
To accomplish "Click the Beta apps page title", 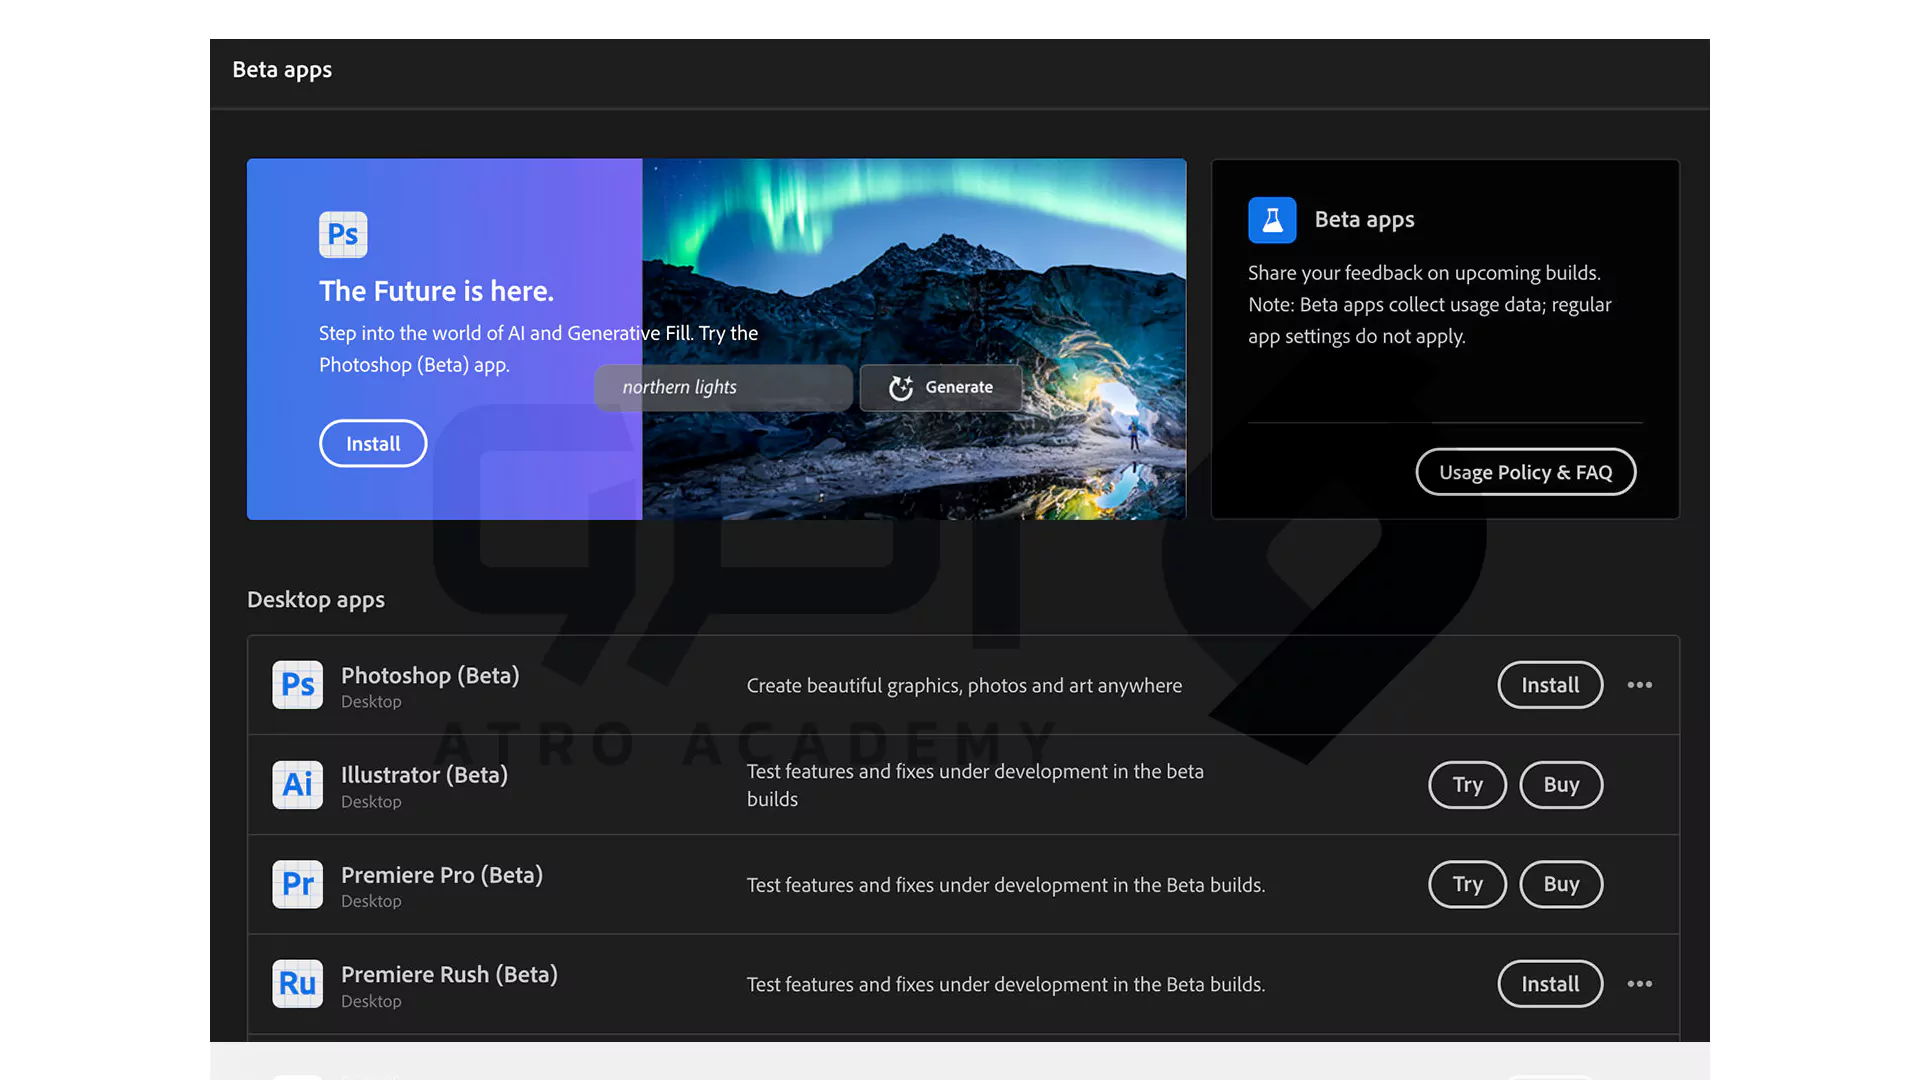I will (282, 70).
